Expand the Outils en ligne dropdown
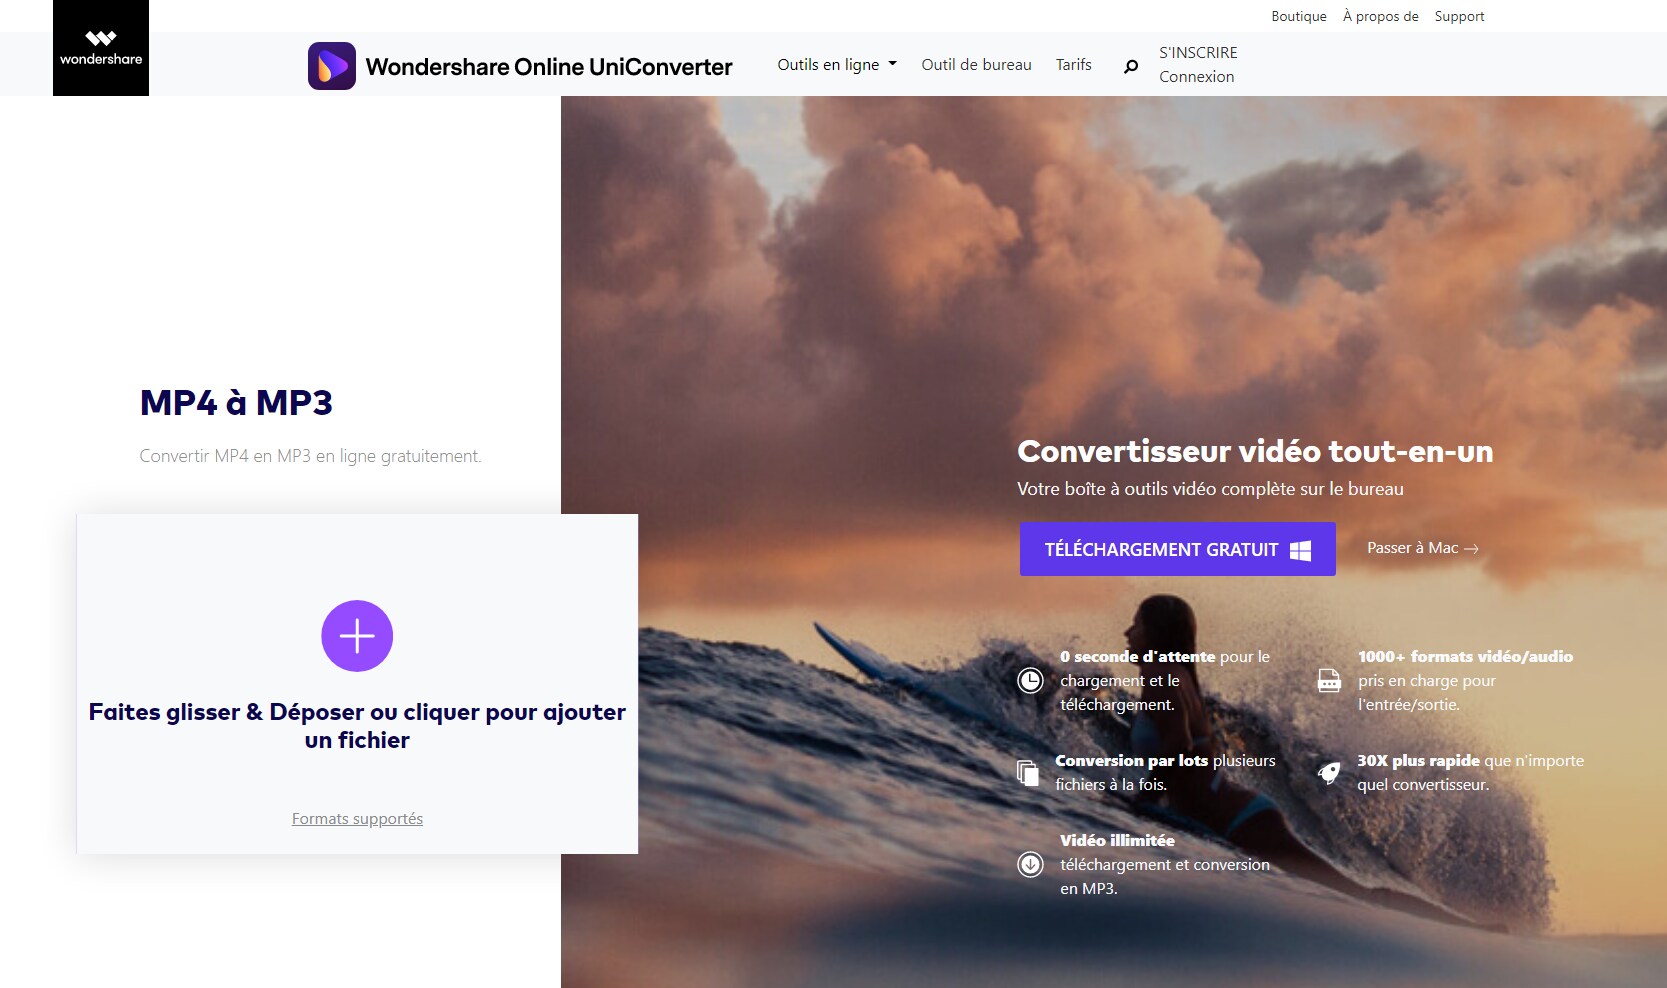1667x988 pixels. pos(837,64)
